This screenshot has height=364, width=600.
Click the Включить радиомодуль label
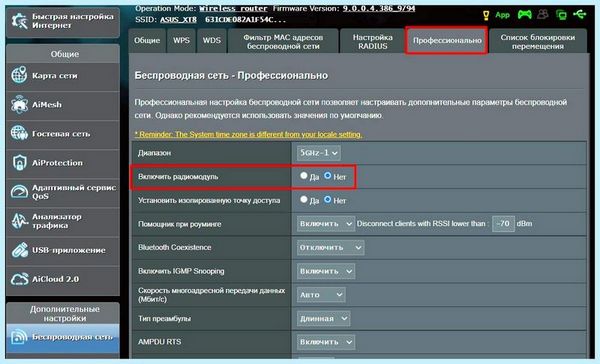[x=178, y=176]
